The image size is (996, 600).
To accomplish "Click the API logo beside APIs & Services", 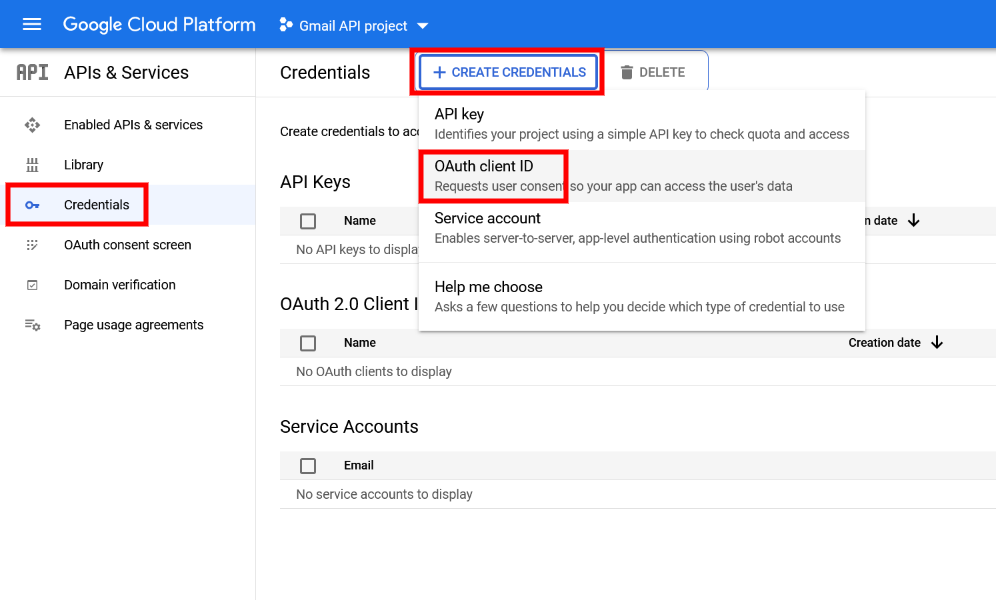I will pos(32,73).
